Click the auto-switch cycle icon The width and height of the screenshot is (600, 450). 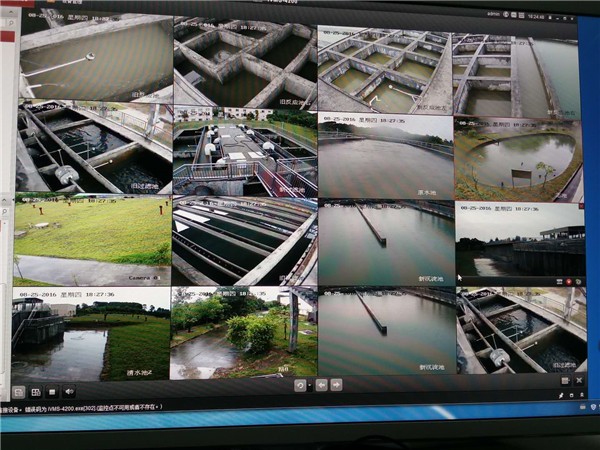(298, 385)
